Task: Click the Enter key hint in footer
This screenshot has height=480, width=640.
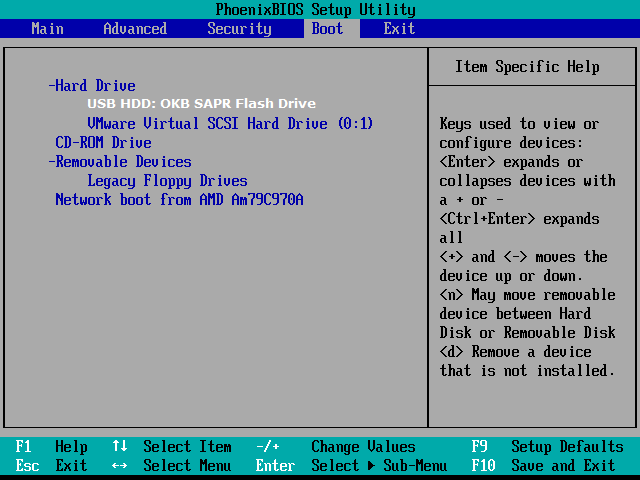Action: pos(275,465)
